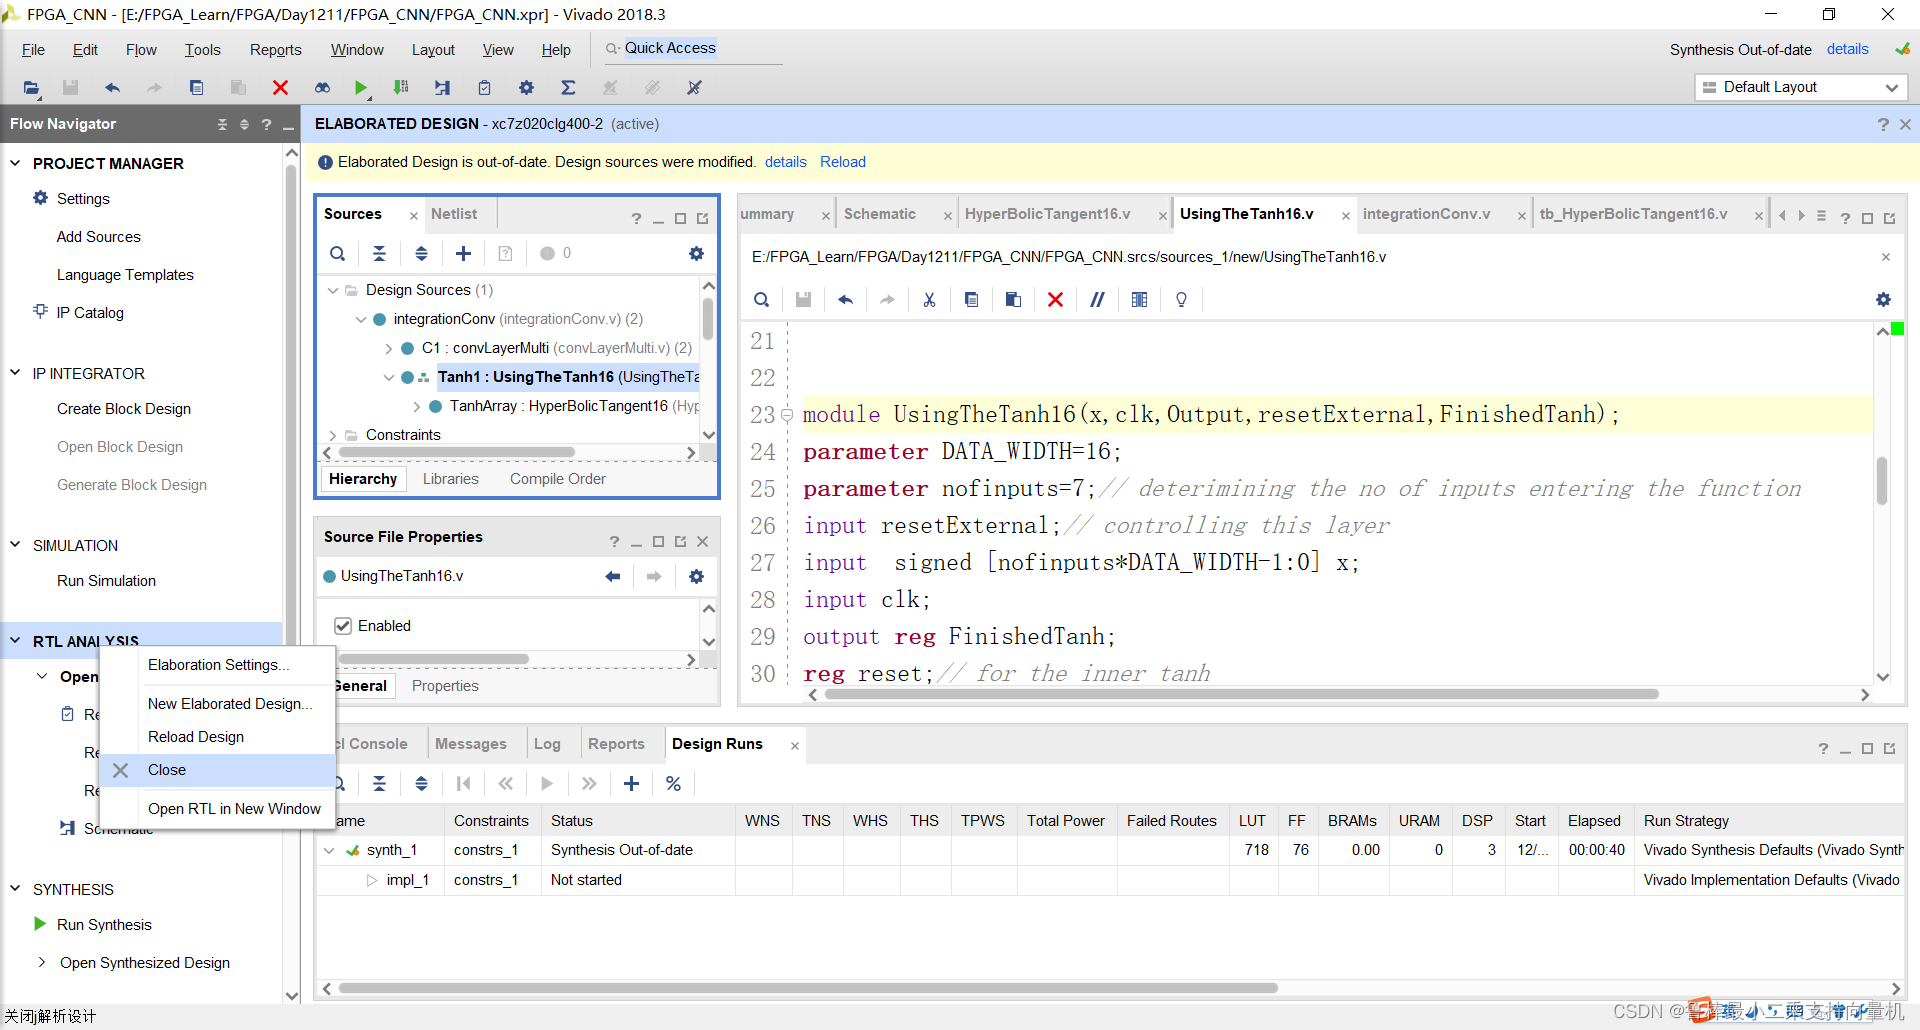The width and height of the screenshot is (1920, 1030).
Task: Click the percent icon in Design Runs toolbar
Action: pos(673,784)
